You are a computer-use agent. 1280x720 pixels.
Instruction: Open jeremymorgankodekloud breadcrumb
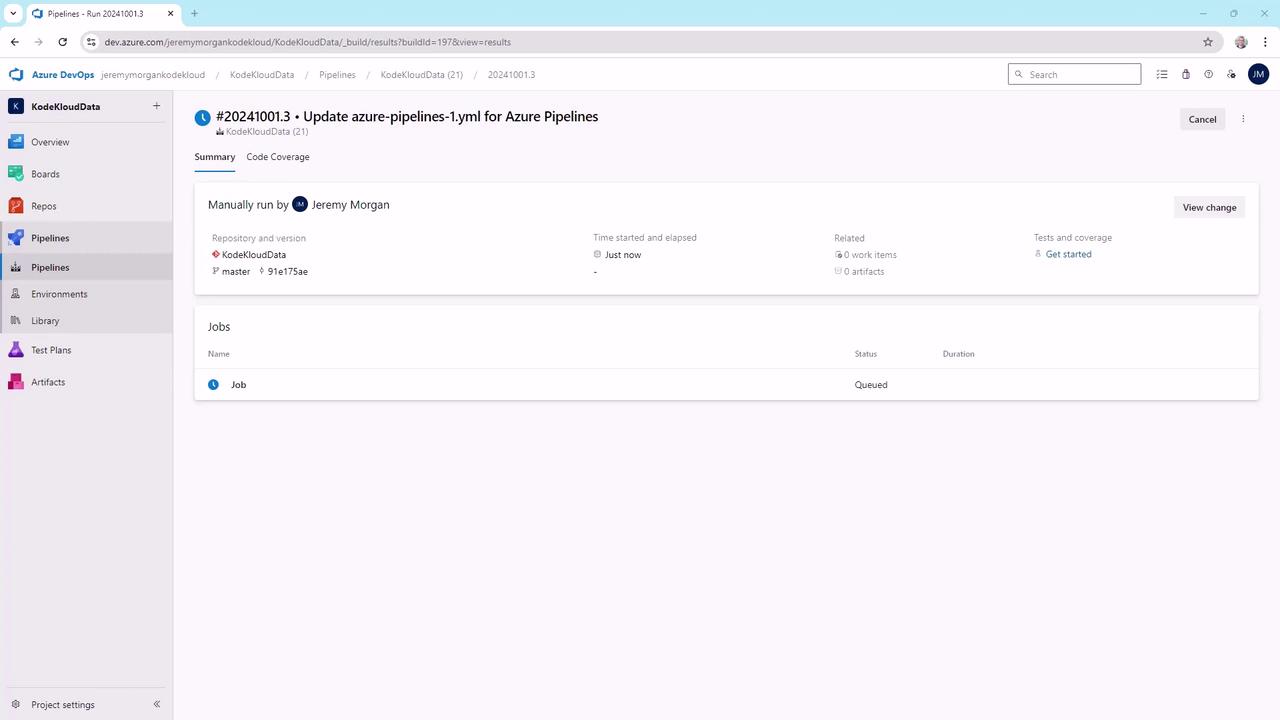pyautogui.click(x=153, y=75)
